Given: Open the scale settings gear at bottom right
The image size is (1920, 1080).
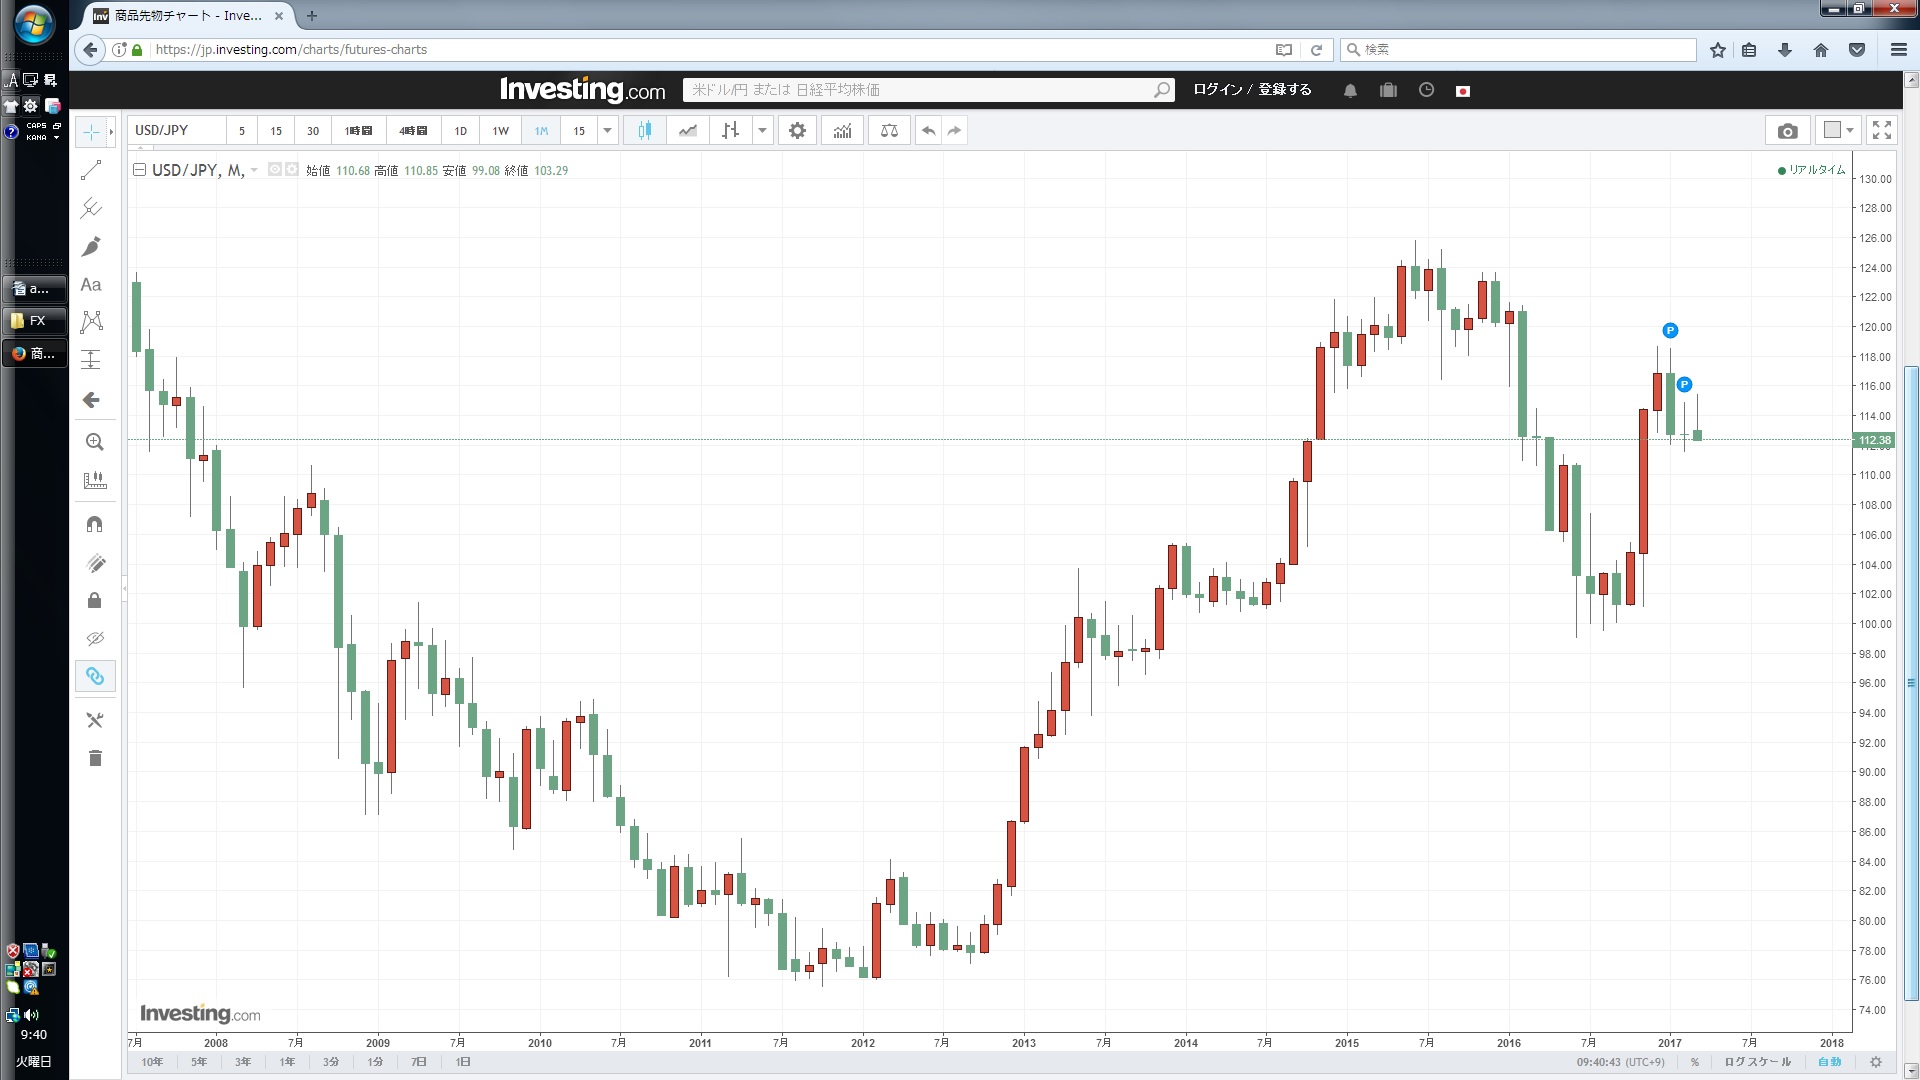Looking at the screenshot, I should tap(1876, 1062).
